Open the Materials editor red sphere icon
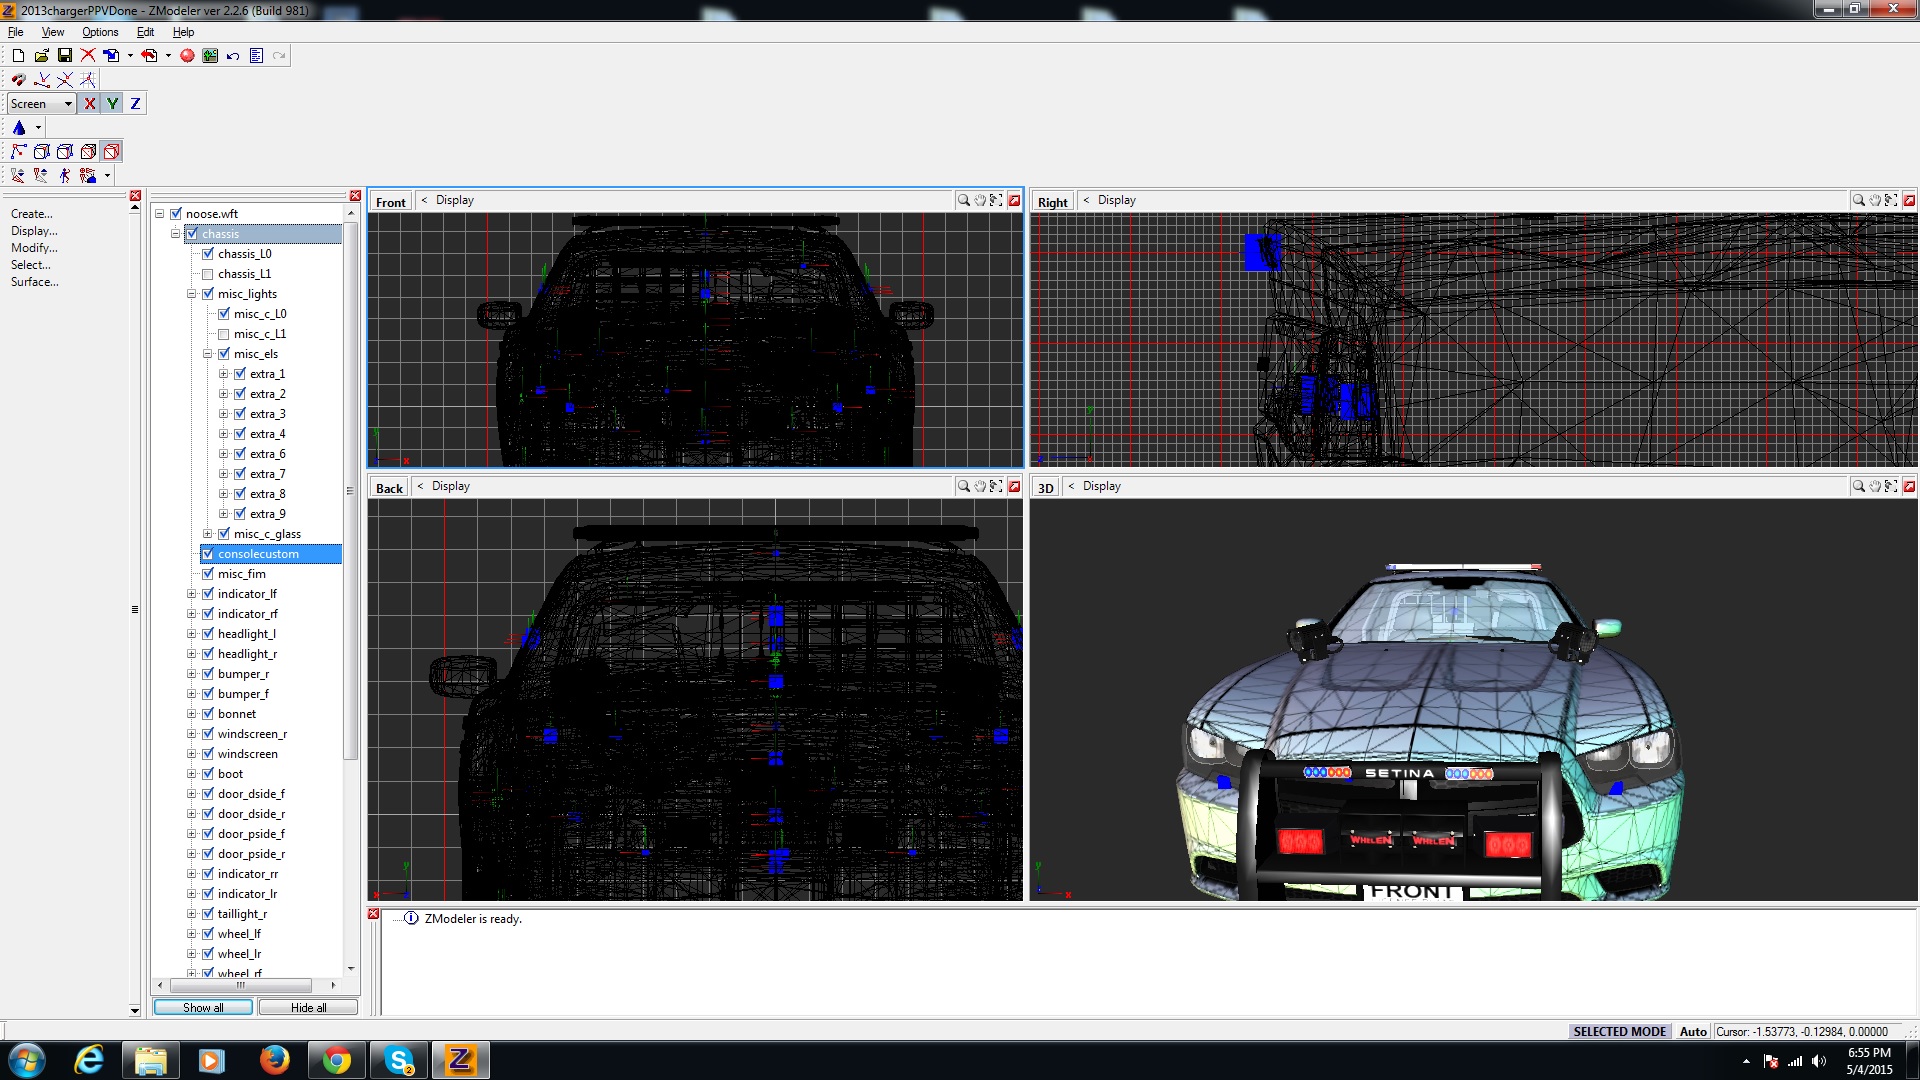 tap(187, 56)
